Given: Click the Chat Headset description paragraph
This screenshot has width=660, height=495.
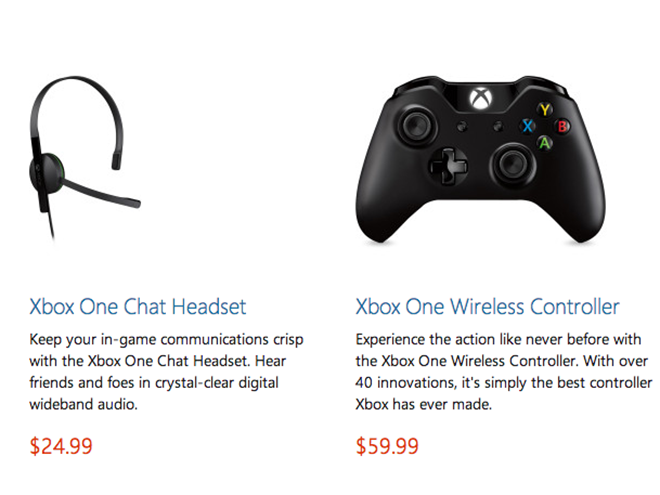Looking at the screenshot, I should [165, 372].
